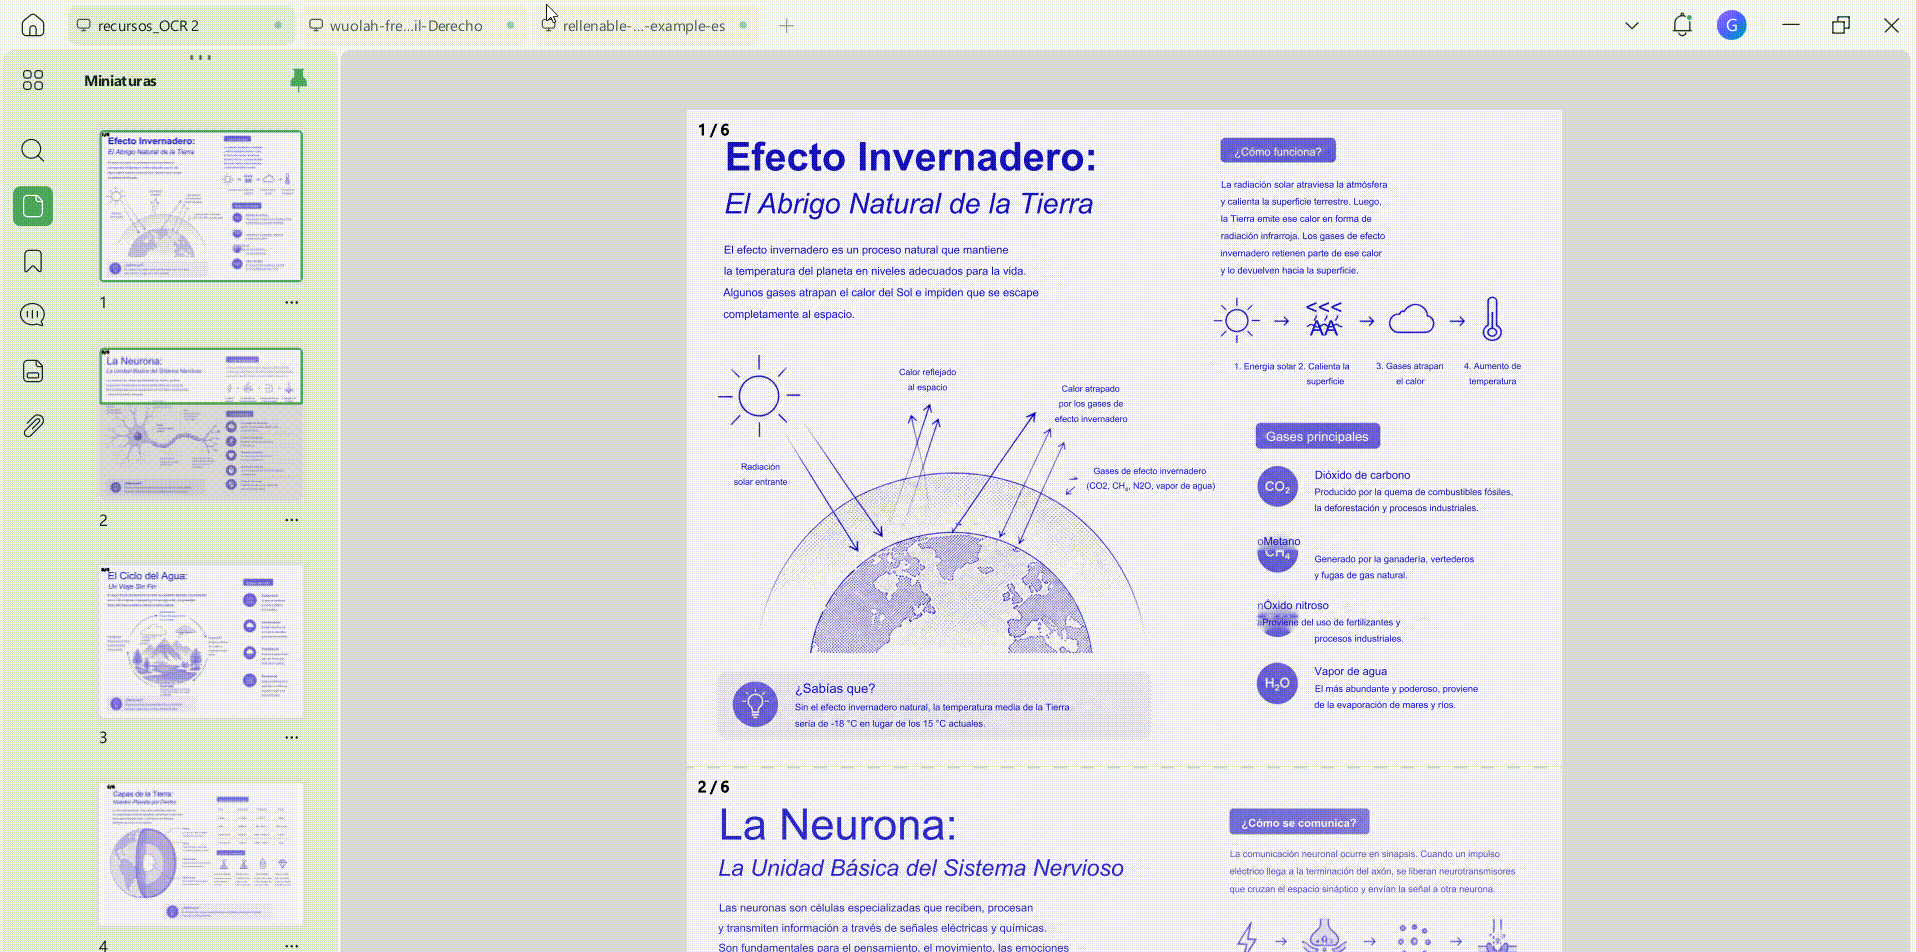Click the 'La Neurona:' heading
The width and height of the screenshot is (1916, 952).
tap(838, 825)
